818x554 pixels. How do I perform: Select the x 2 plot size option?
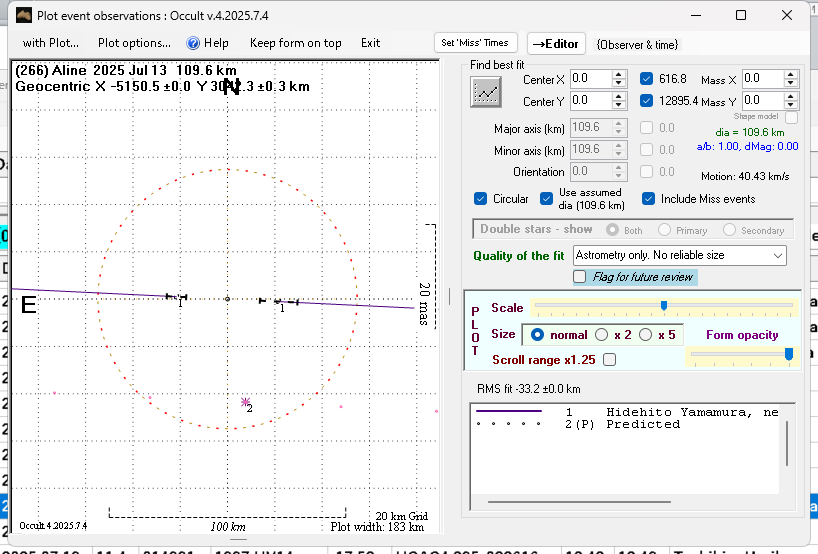click(x=602, y=334)
